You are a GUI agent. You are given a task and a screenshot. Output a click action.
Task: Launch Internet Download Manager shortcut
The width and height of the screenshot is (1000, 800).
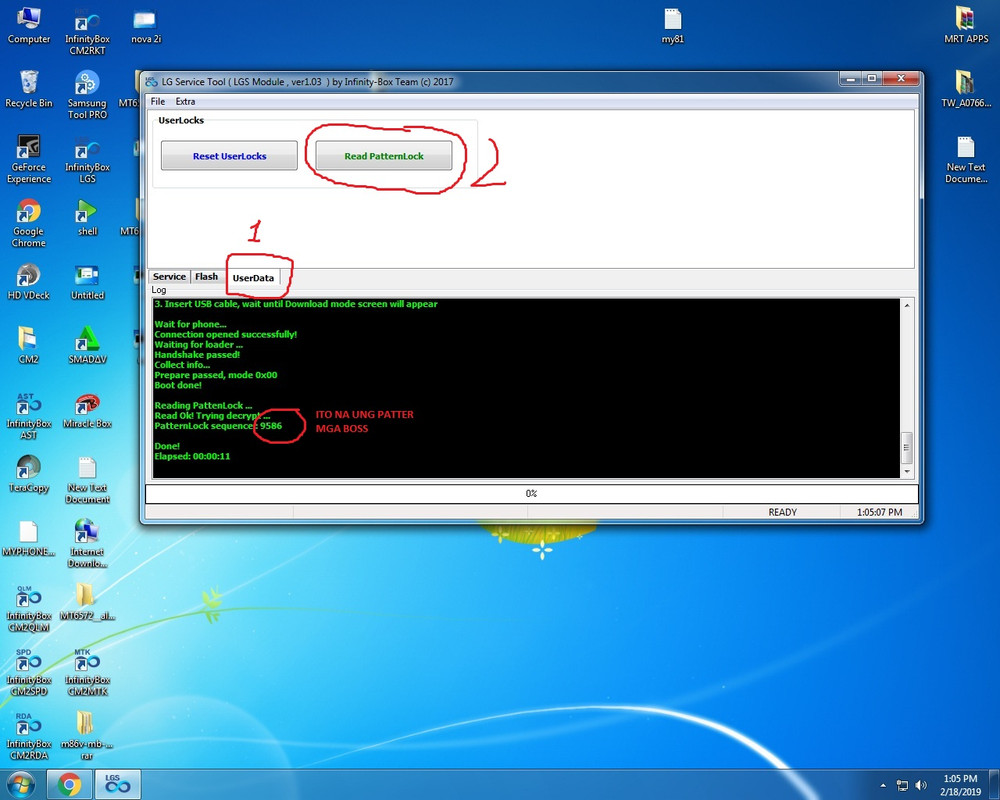click(87, 544)
